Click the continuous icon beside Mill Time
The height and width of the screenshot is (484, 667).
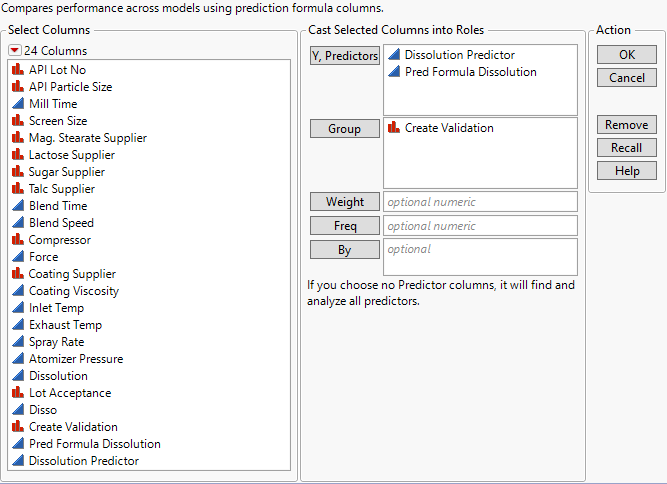18,104
